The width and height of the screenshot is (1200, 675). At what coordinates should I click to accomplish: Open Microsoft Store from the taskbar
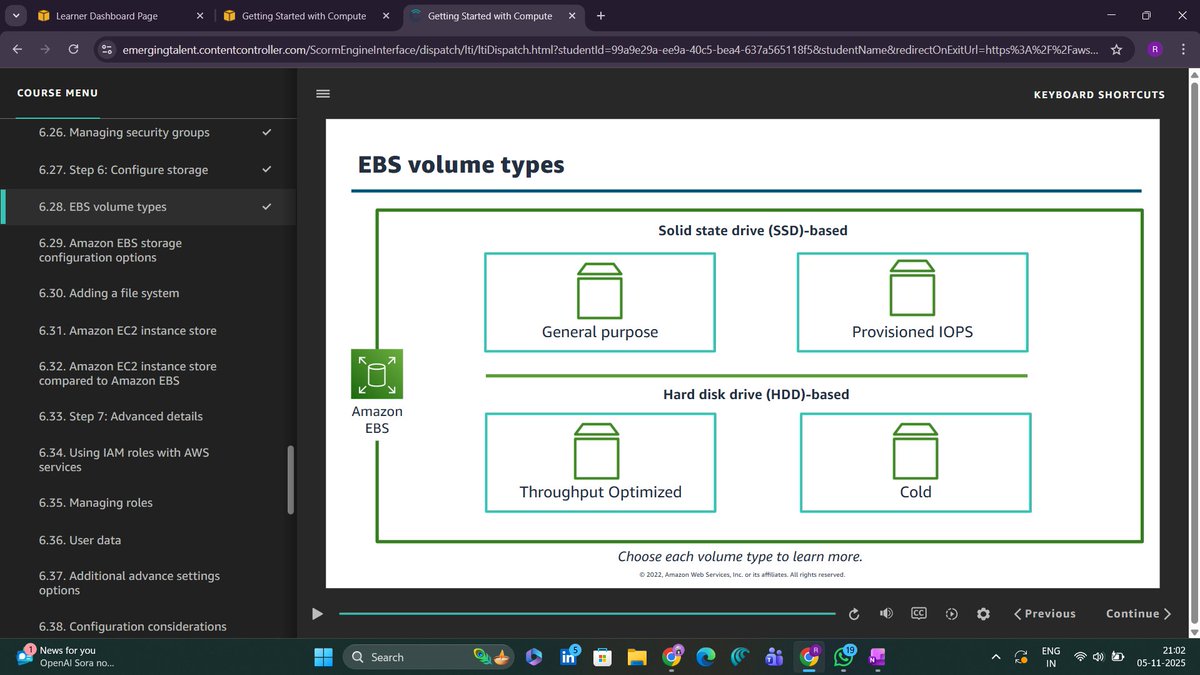(602, 657)
